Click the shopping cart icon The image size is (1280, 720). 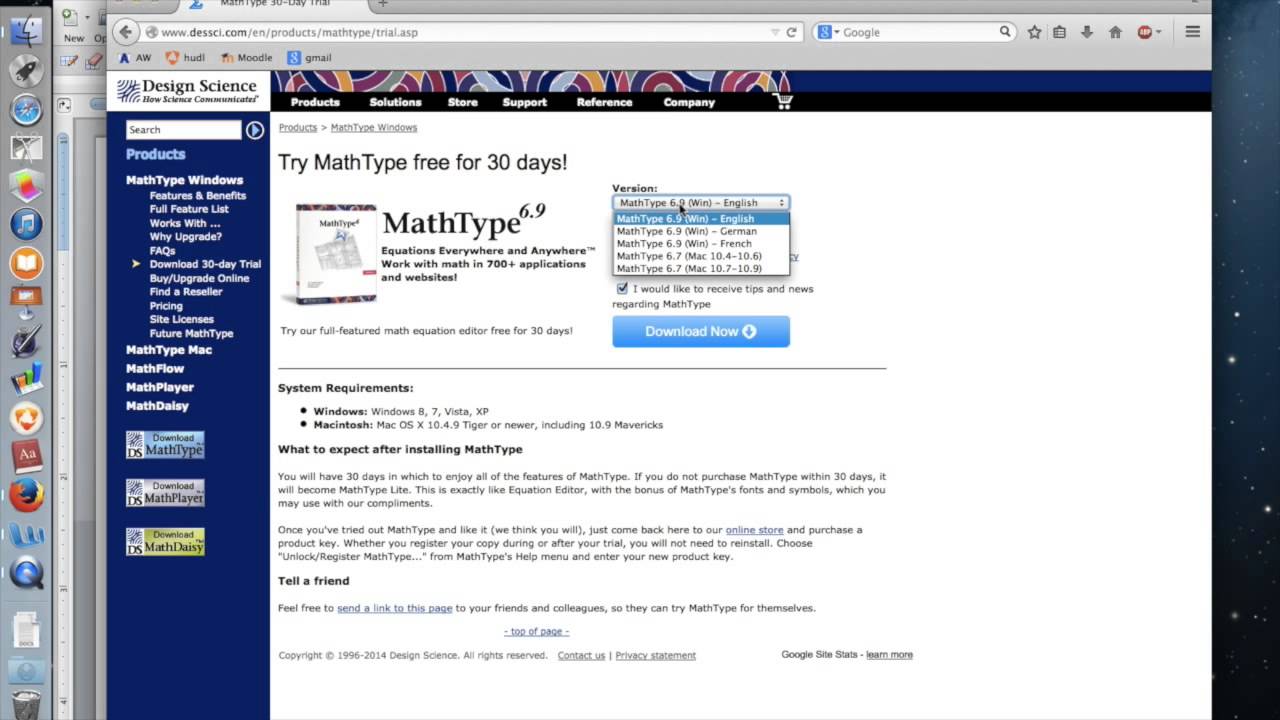pyautogui.click(x=783, y=101)
